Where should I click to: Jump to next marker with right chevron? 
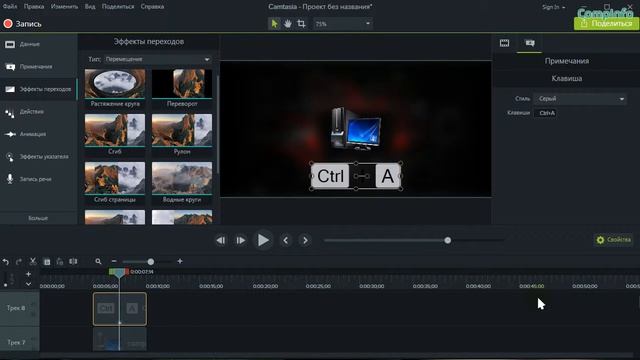point(305,240)
